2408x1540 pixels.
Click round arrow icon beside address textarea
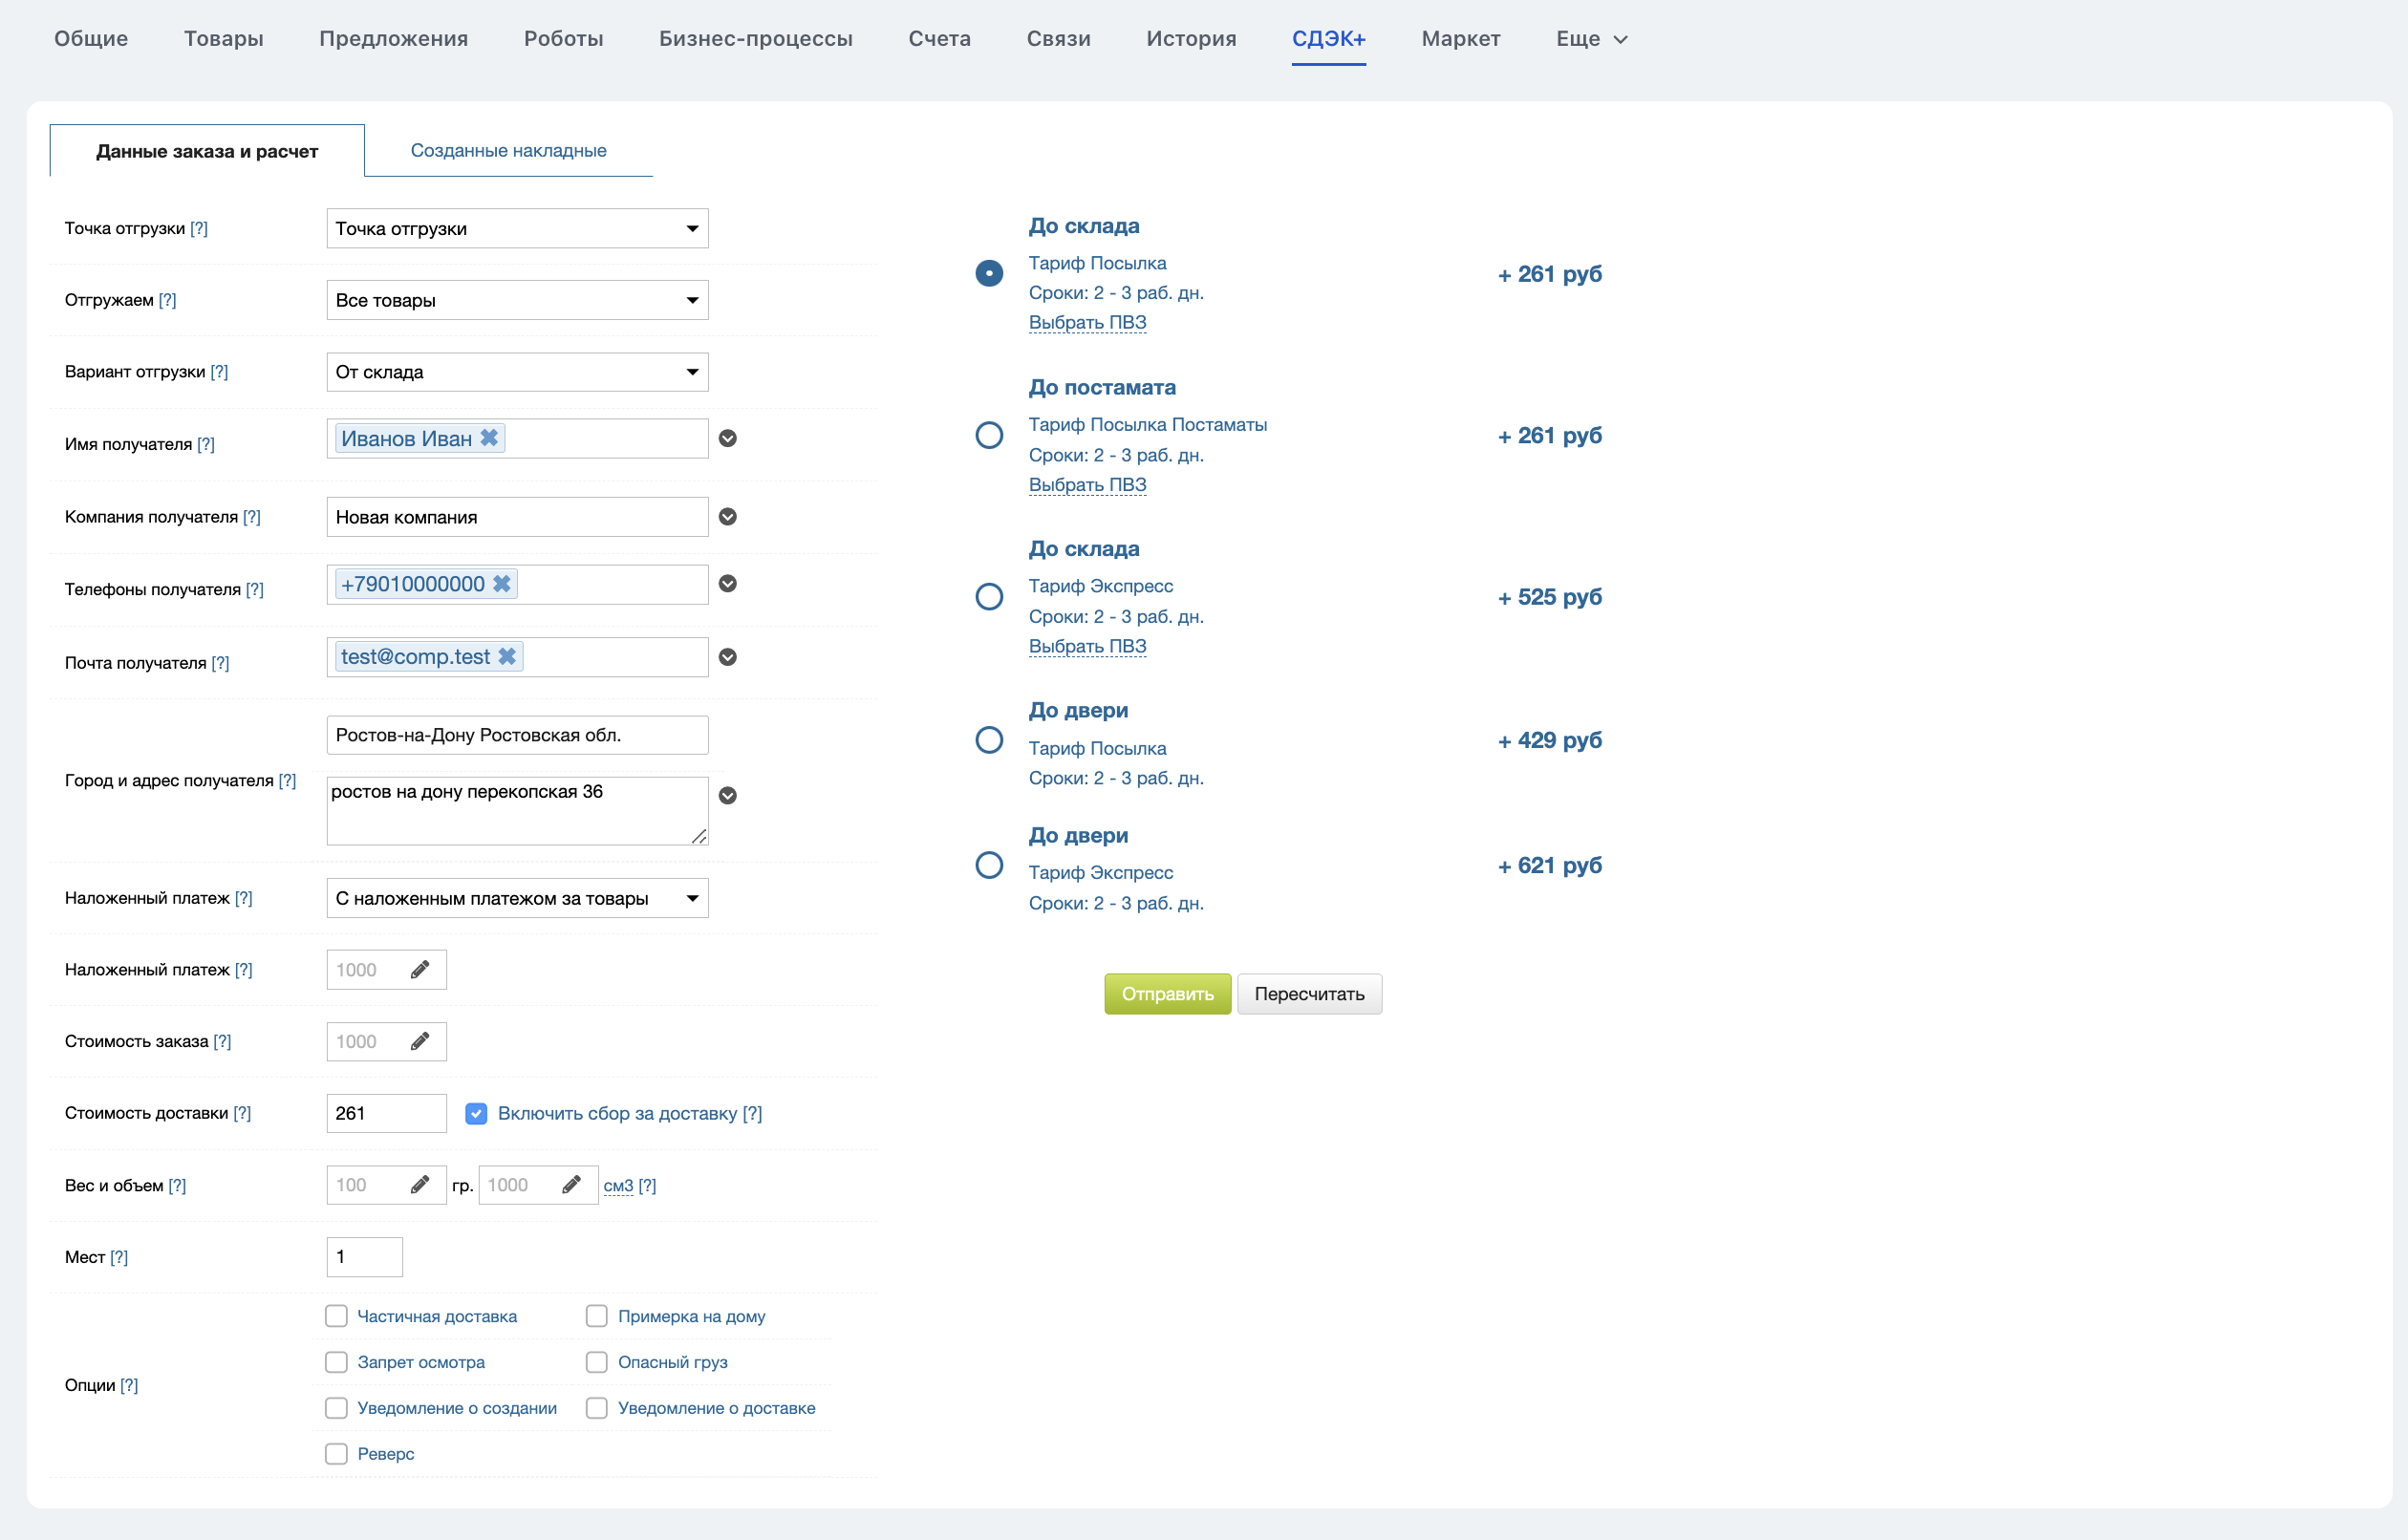coord(728,796)
